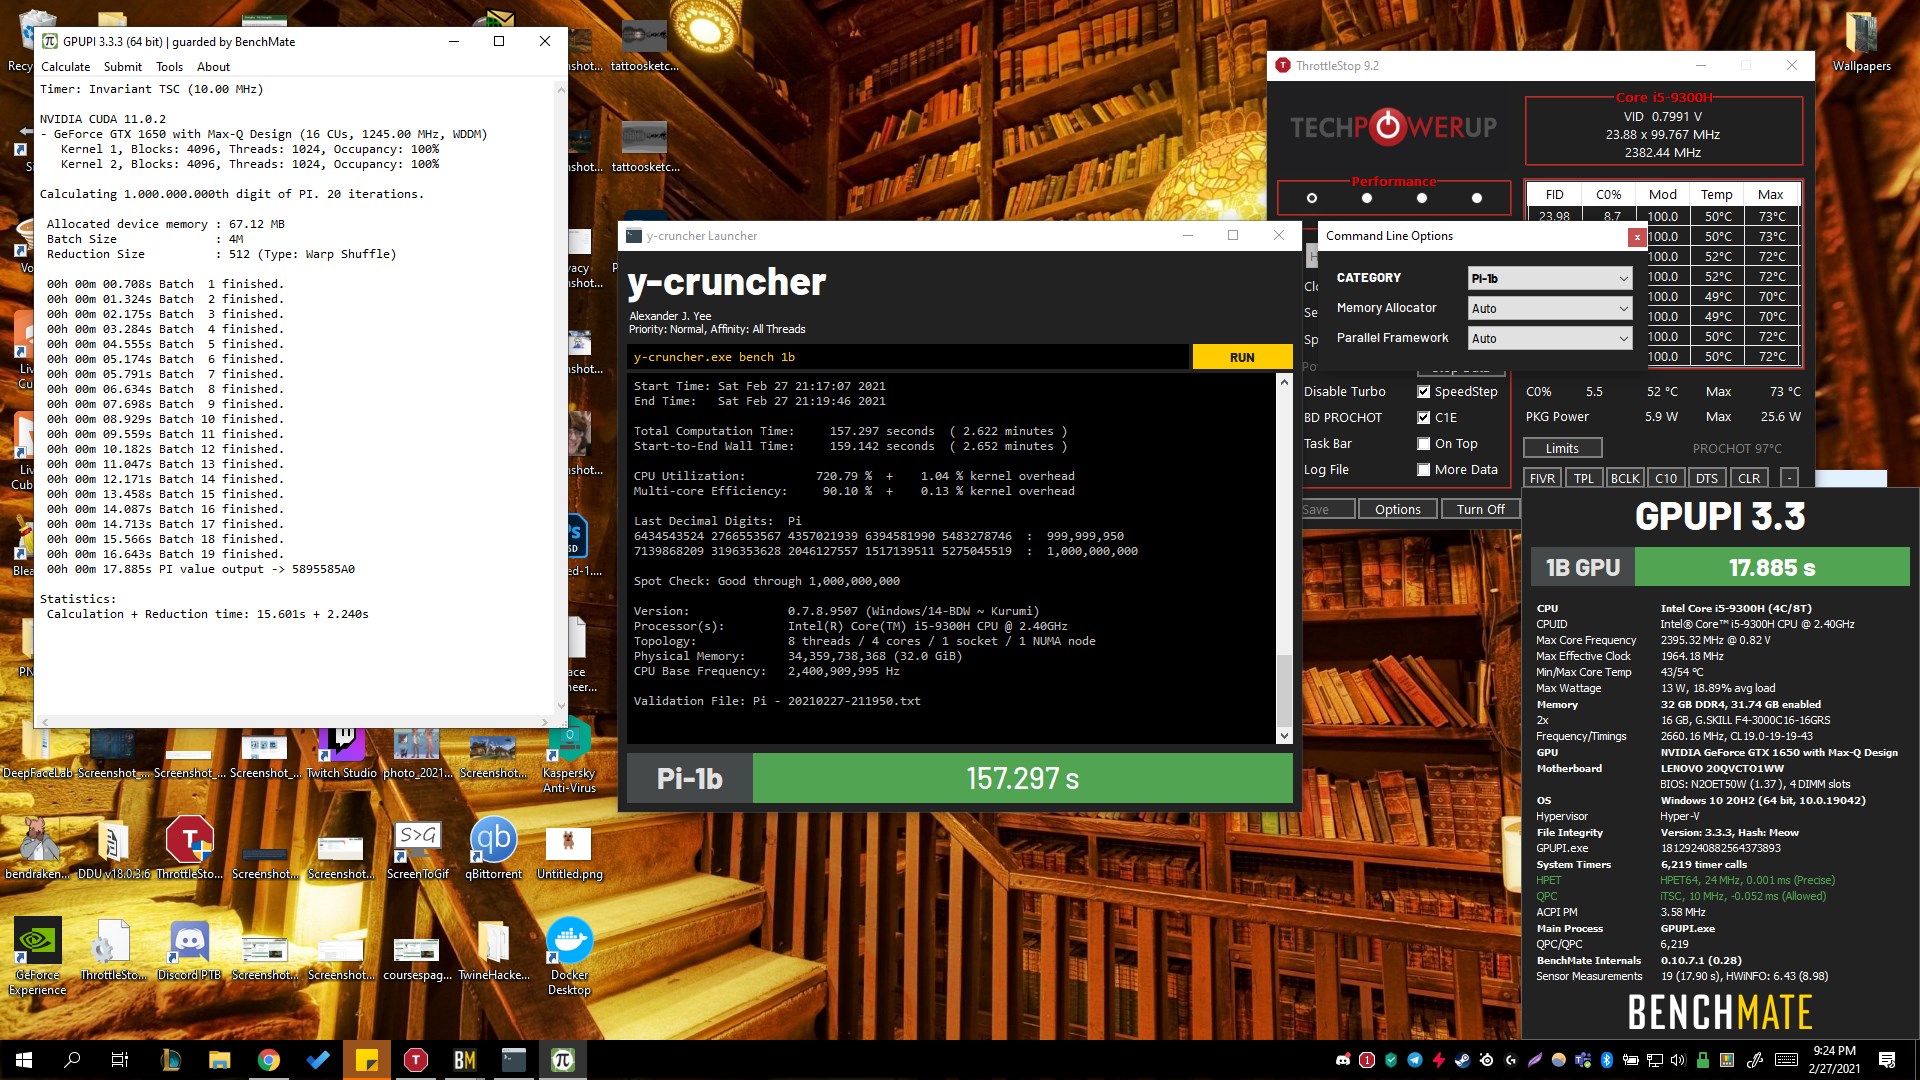Open League of Legends from the taskbar
The width and height of the screenshot is (1920, 1080).
click(x=170, y=1060)
